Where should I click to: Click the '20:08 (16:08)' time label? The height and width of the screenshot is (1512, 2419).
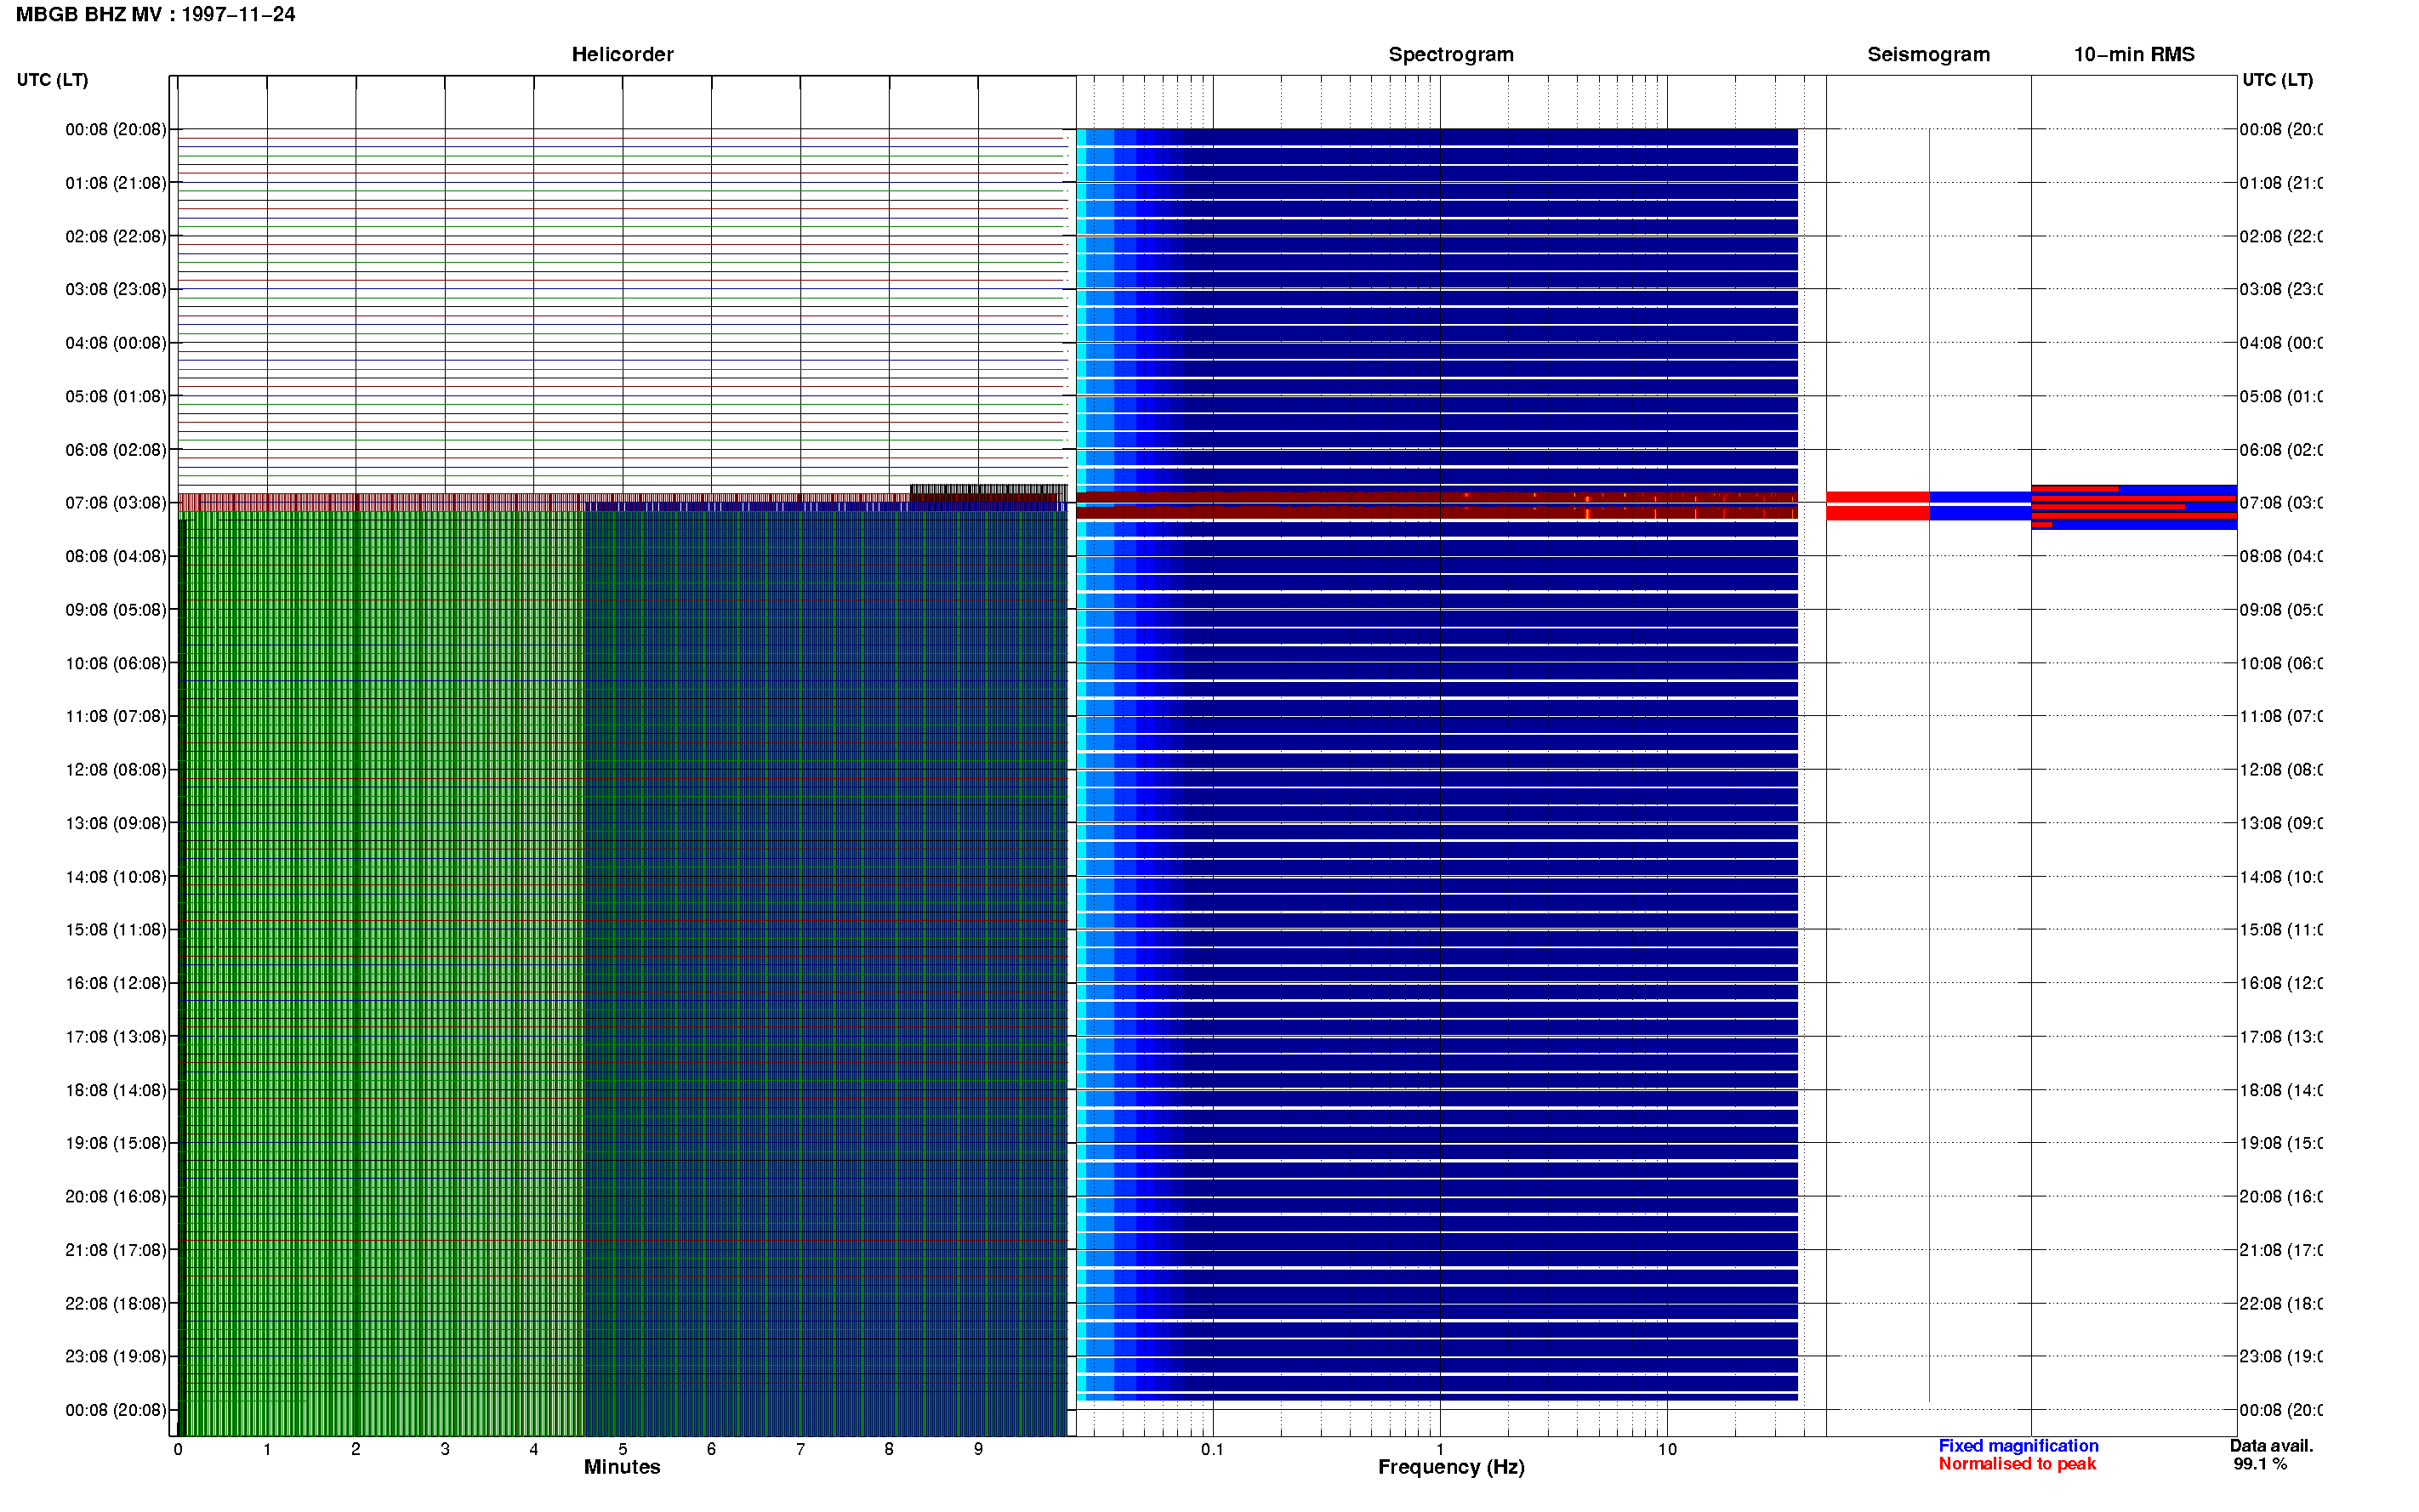pyautogui.click(x=116, y=1196)
